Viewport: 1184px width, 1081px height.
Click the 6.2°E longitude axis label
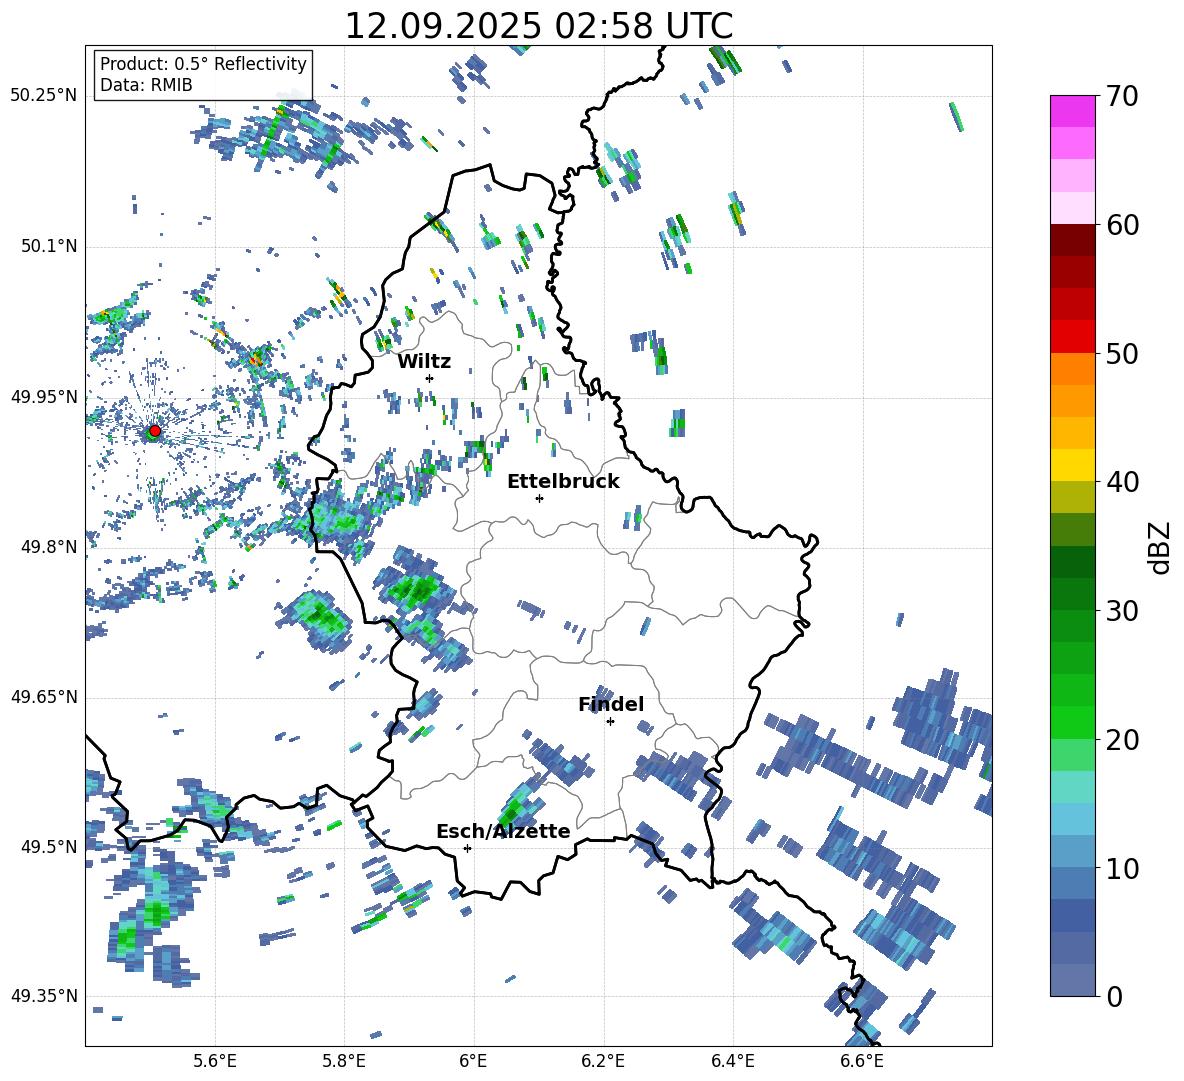click(x=603, y=1061)
